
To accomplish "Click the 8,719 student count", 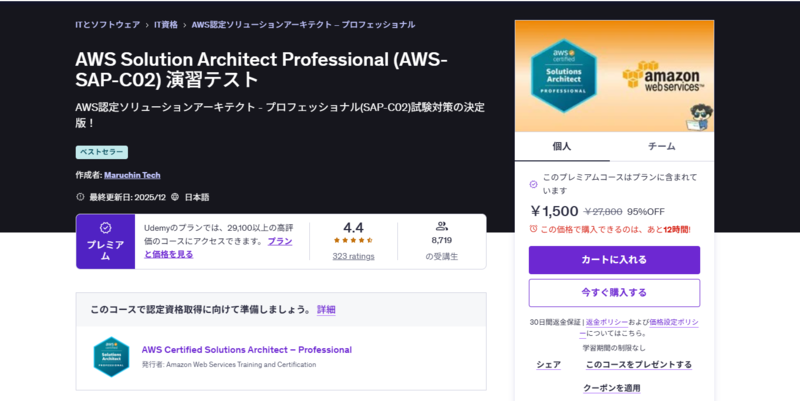I will click(x=442, y=240).
